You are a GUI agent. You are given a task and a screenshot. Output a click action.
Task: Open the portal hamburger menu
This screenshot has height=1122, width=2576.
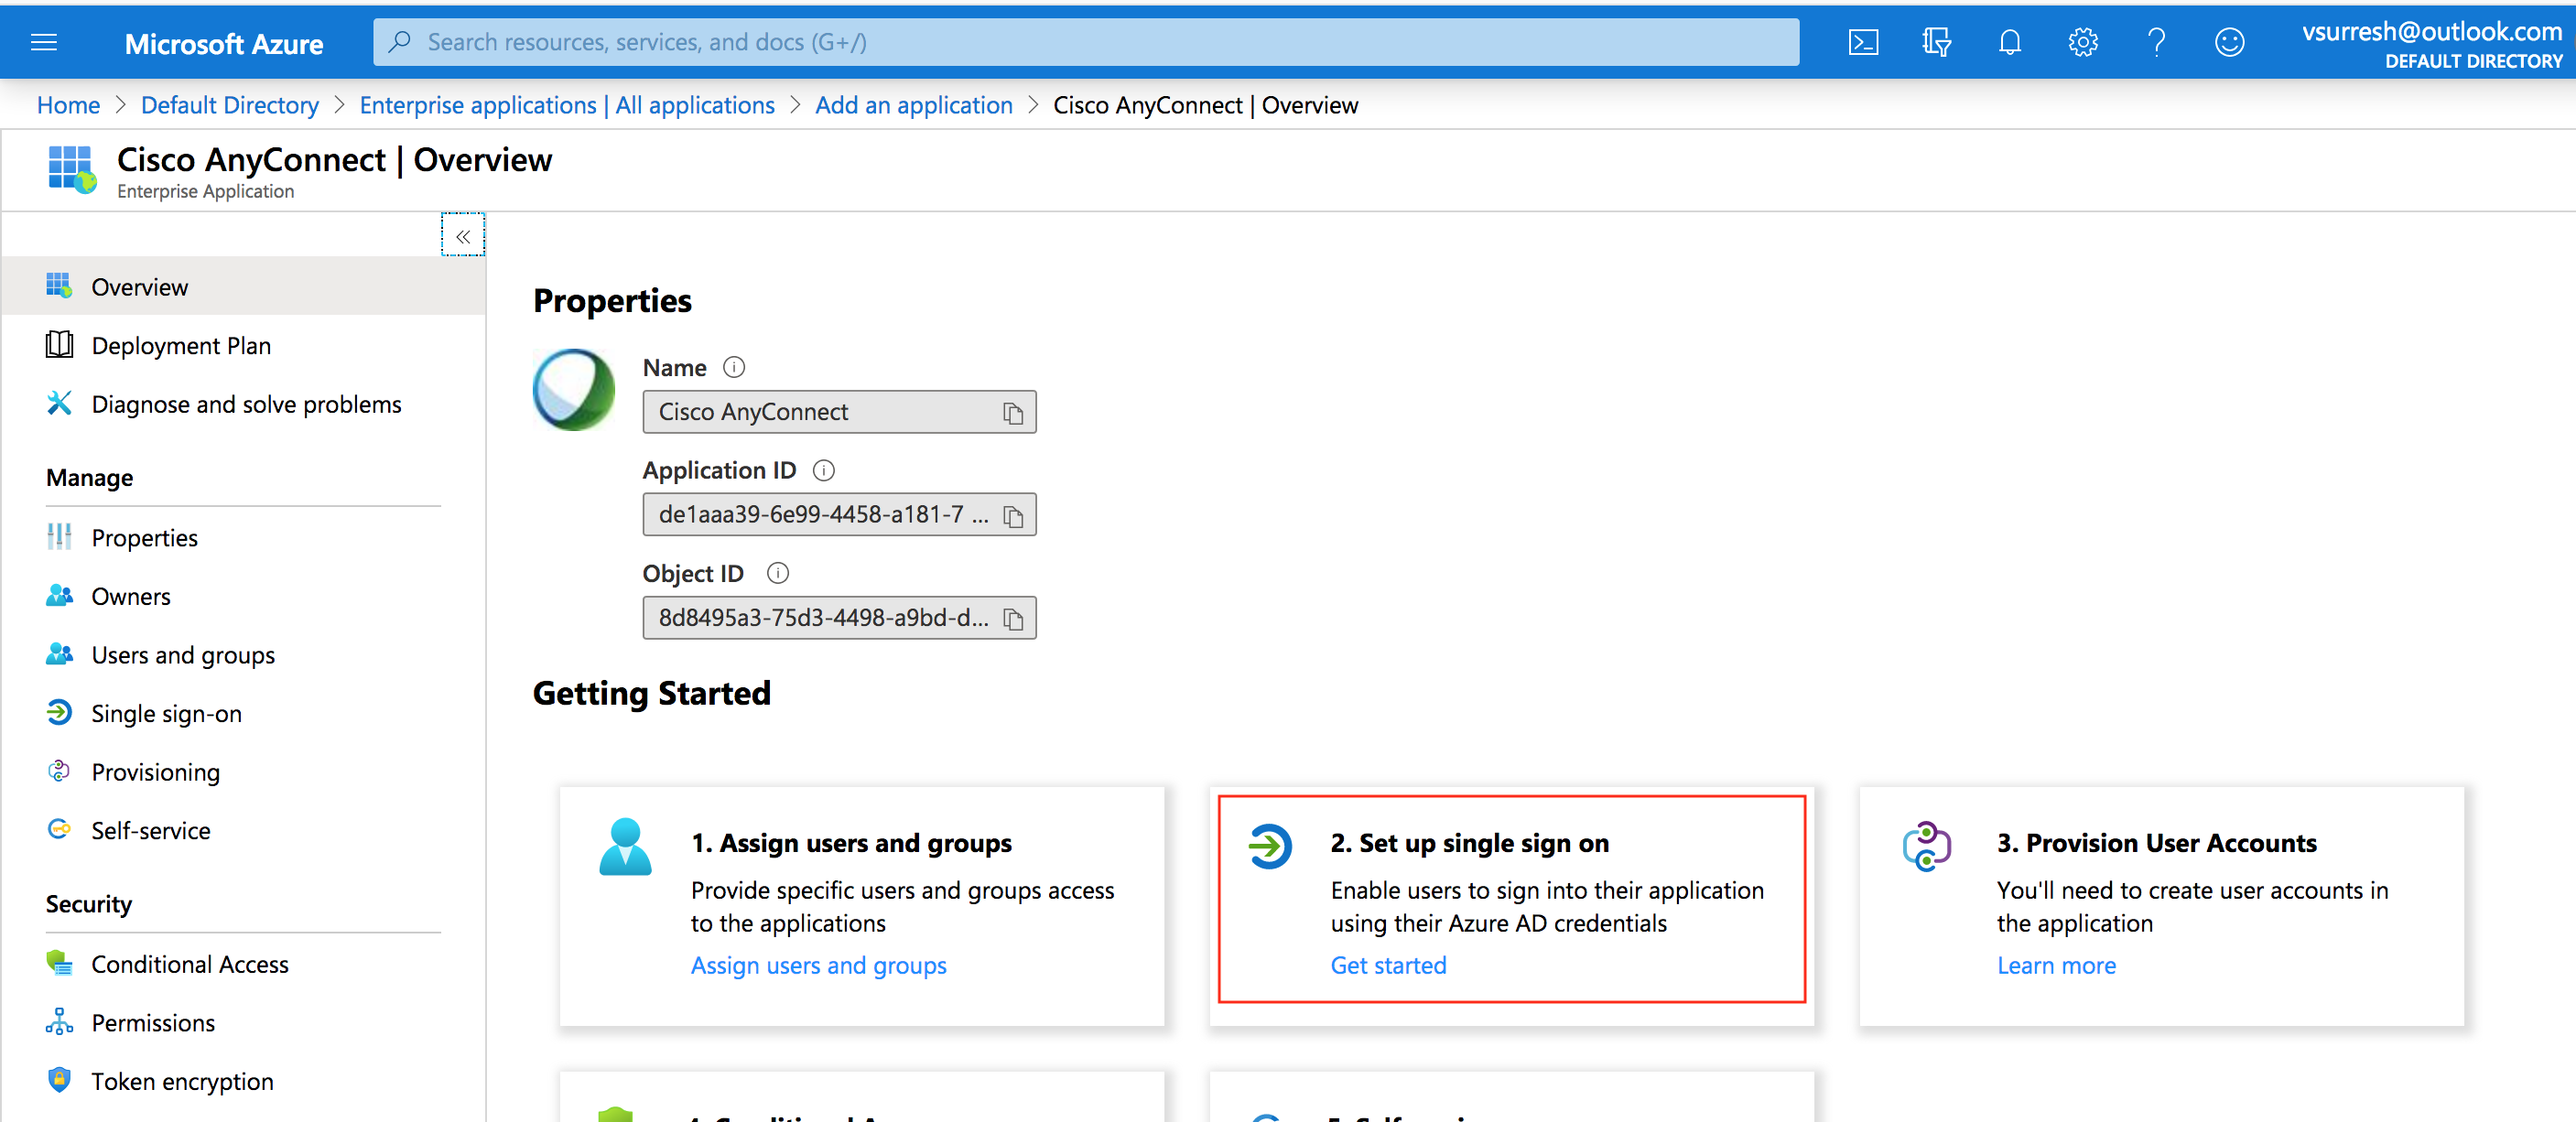point(43,42)
